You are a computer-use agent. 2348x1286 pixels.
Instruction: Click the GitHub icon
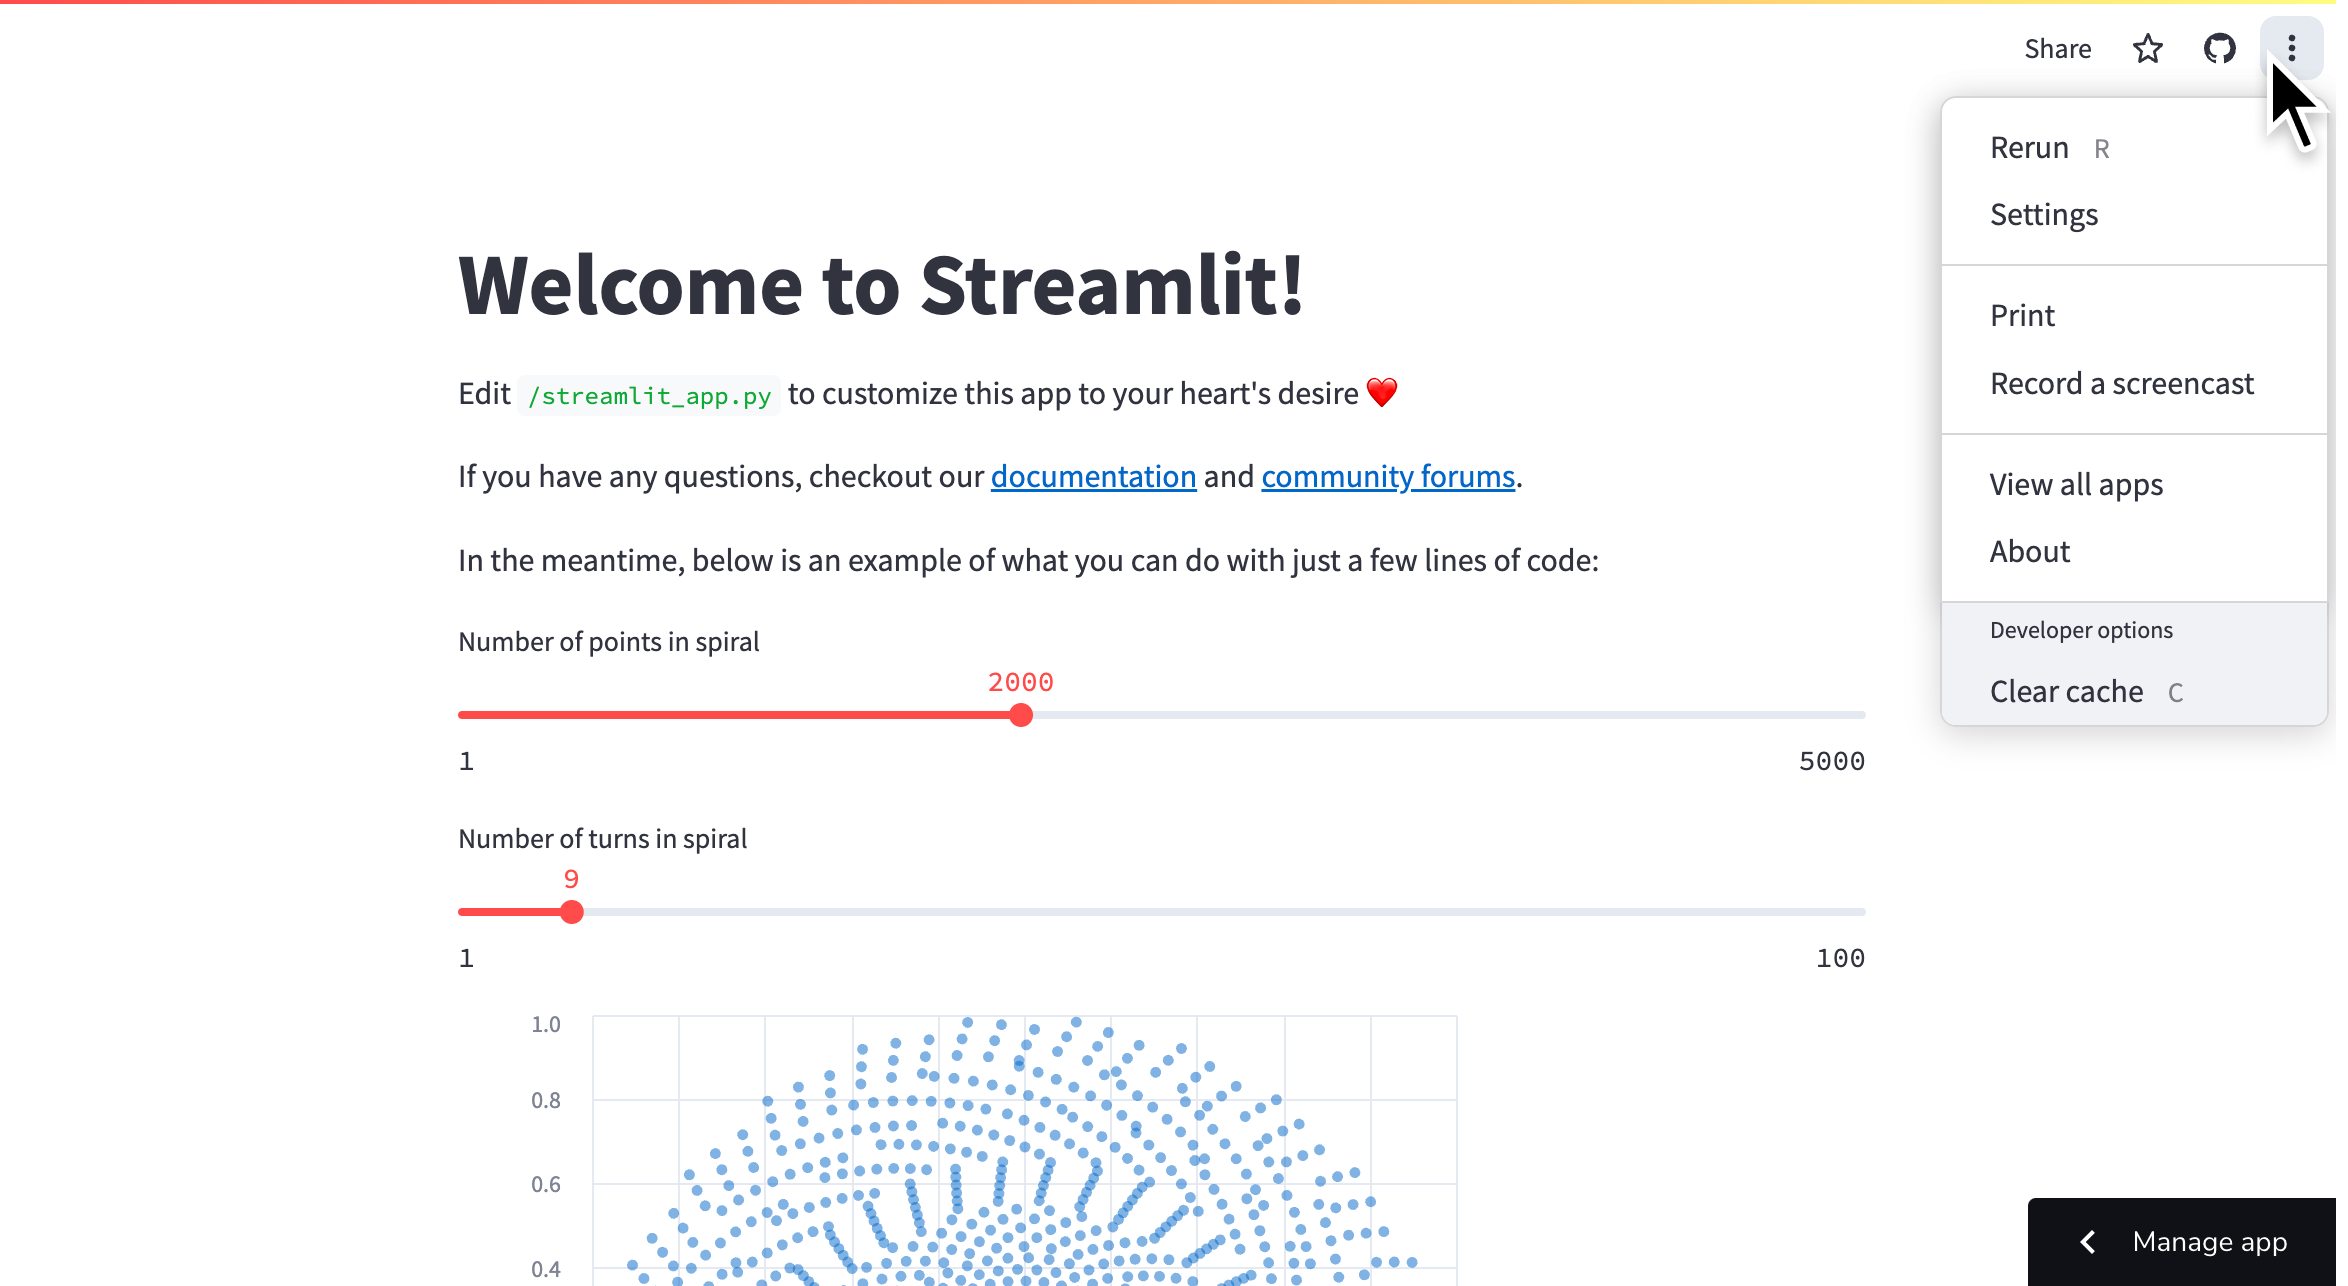click(x=2218, y=48)
